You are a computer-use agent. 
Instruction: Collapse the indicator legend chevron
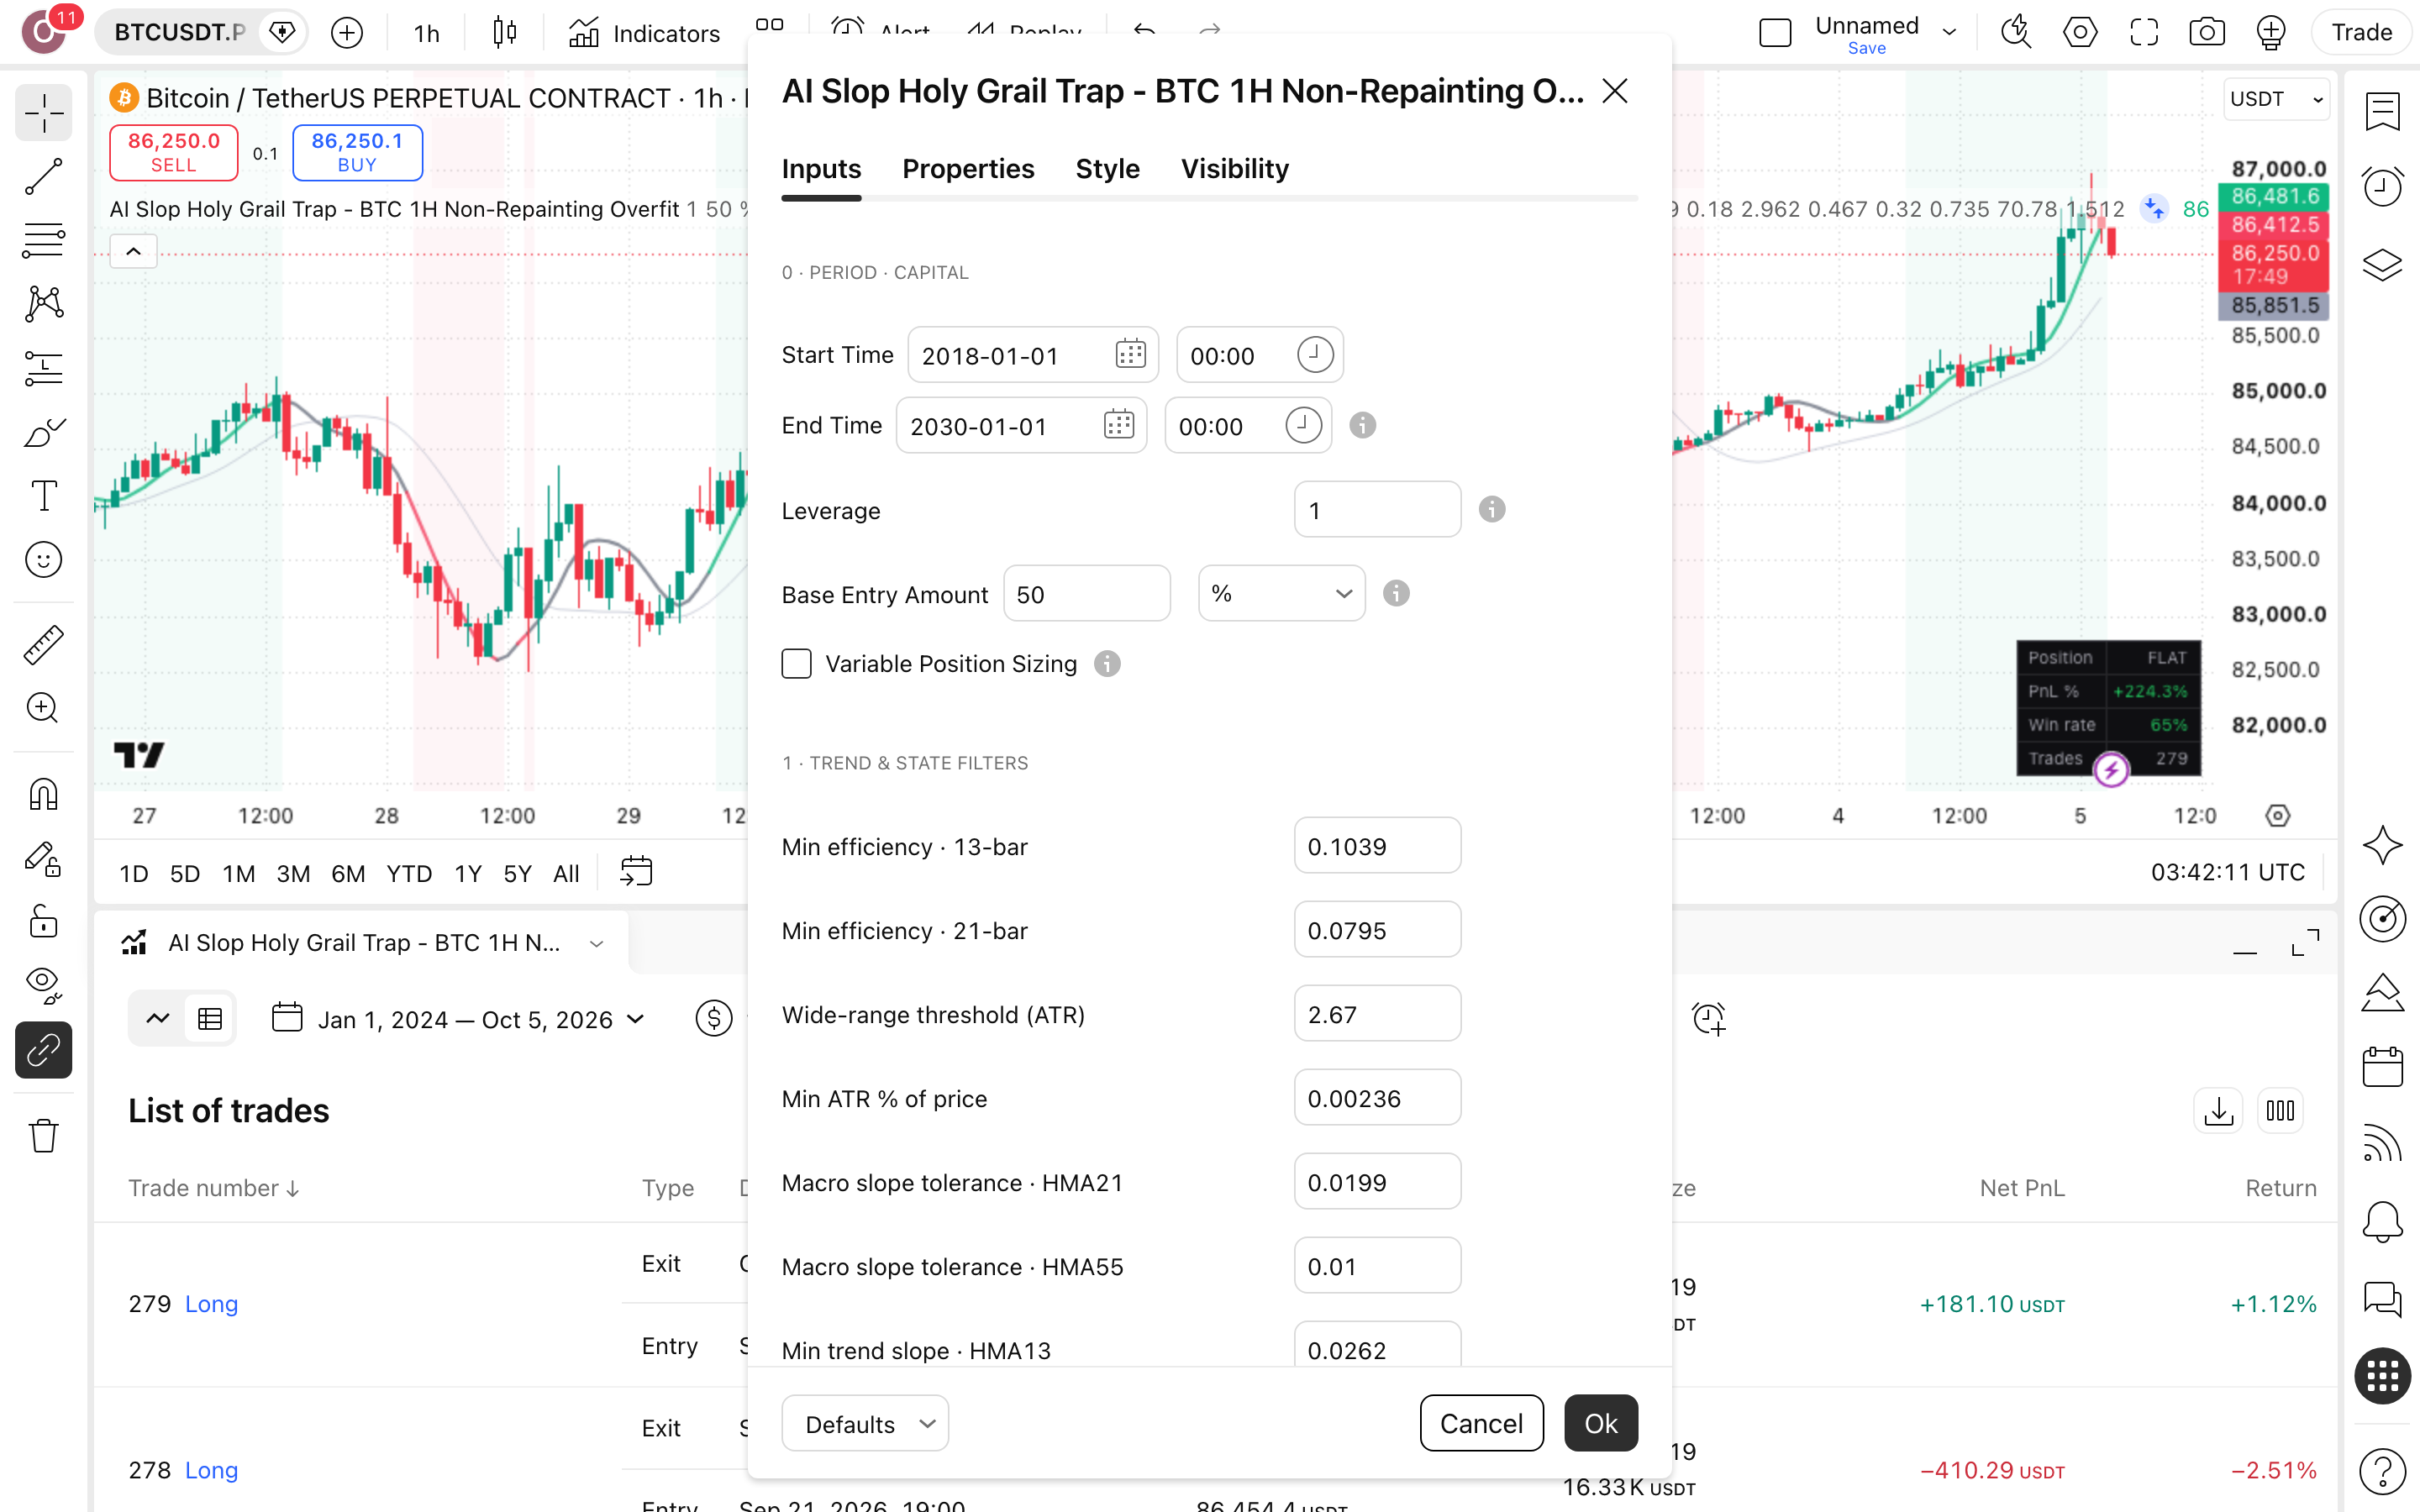[133, 252]
